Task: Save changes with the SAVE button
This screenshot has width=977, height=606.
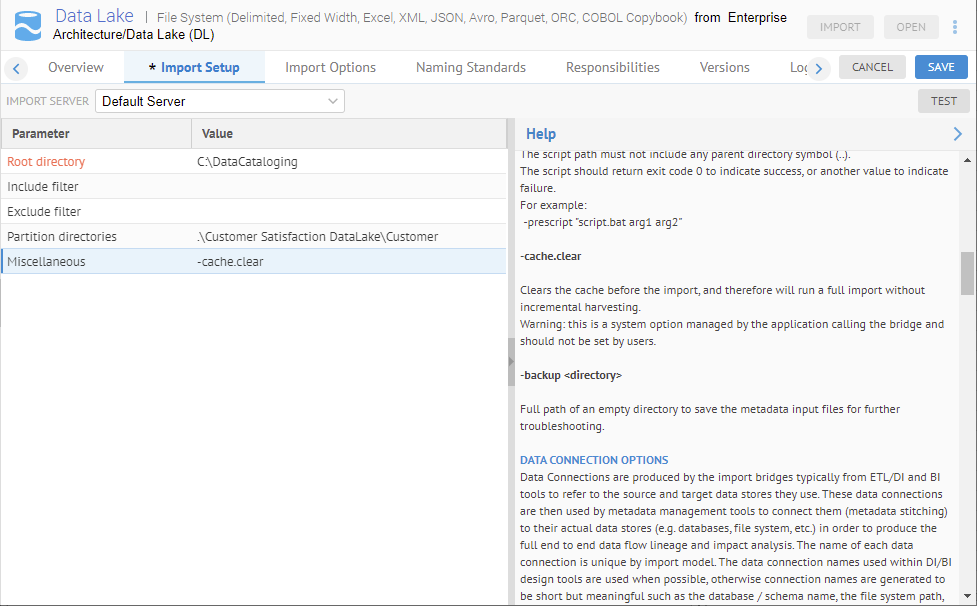Action: tap(940, 67)
